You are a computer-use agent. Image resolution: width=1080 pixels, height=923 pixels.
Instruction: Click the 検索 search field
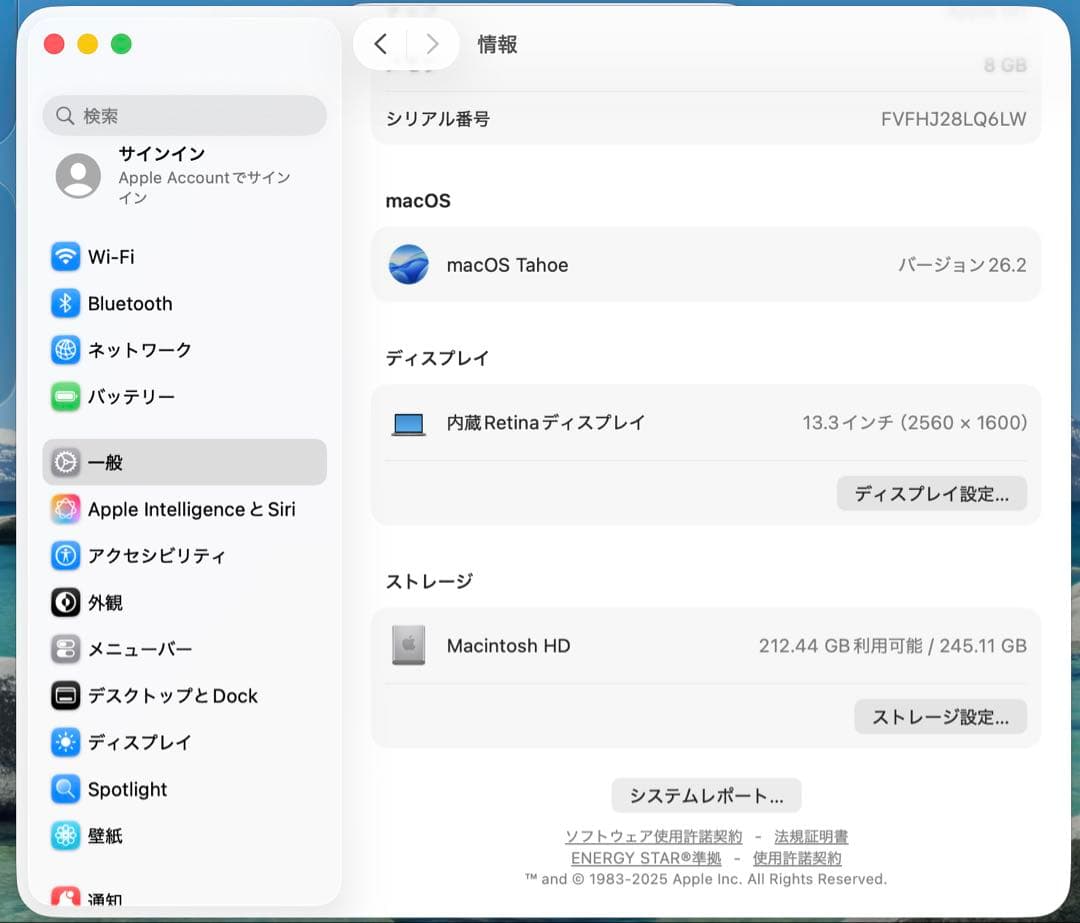184,115
